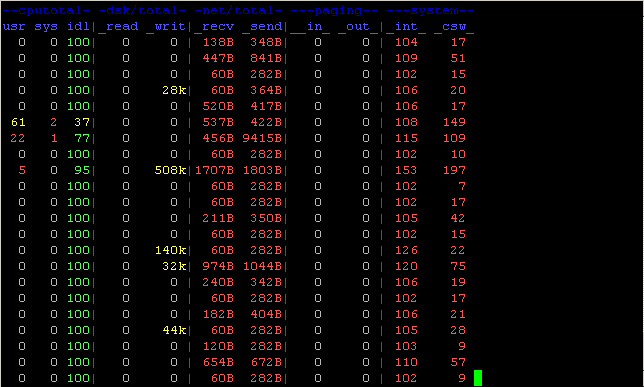Click the '_recv' column header

tap(214, 27)
